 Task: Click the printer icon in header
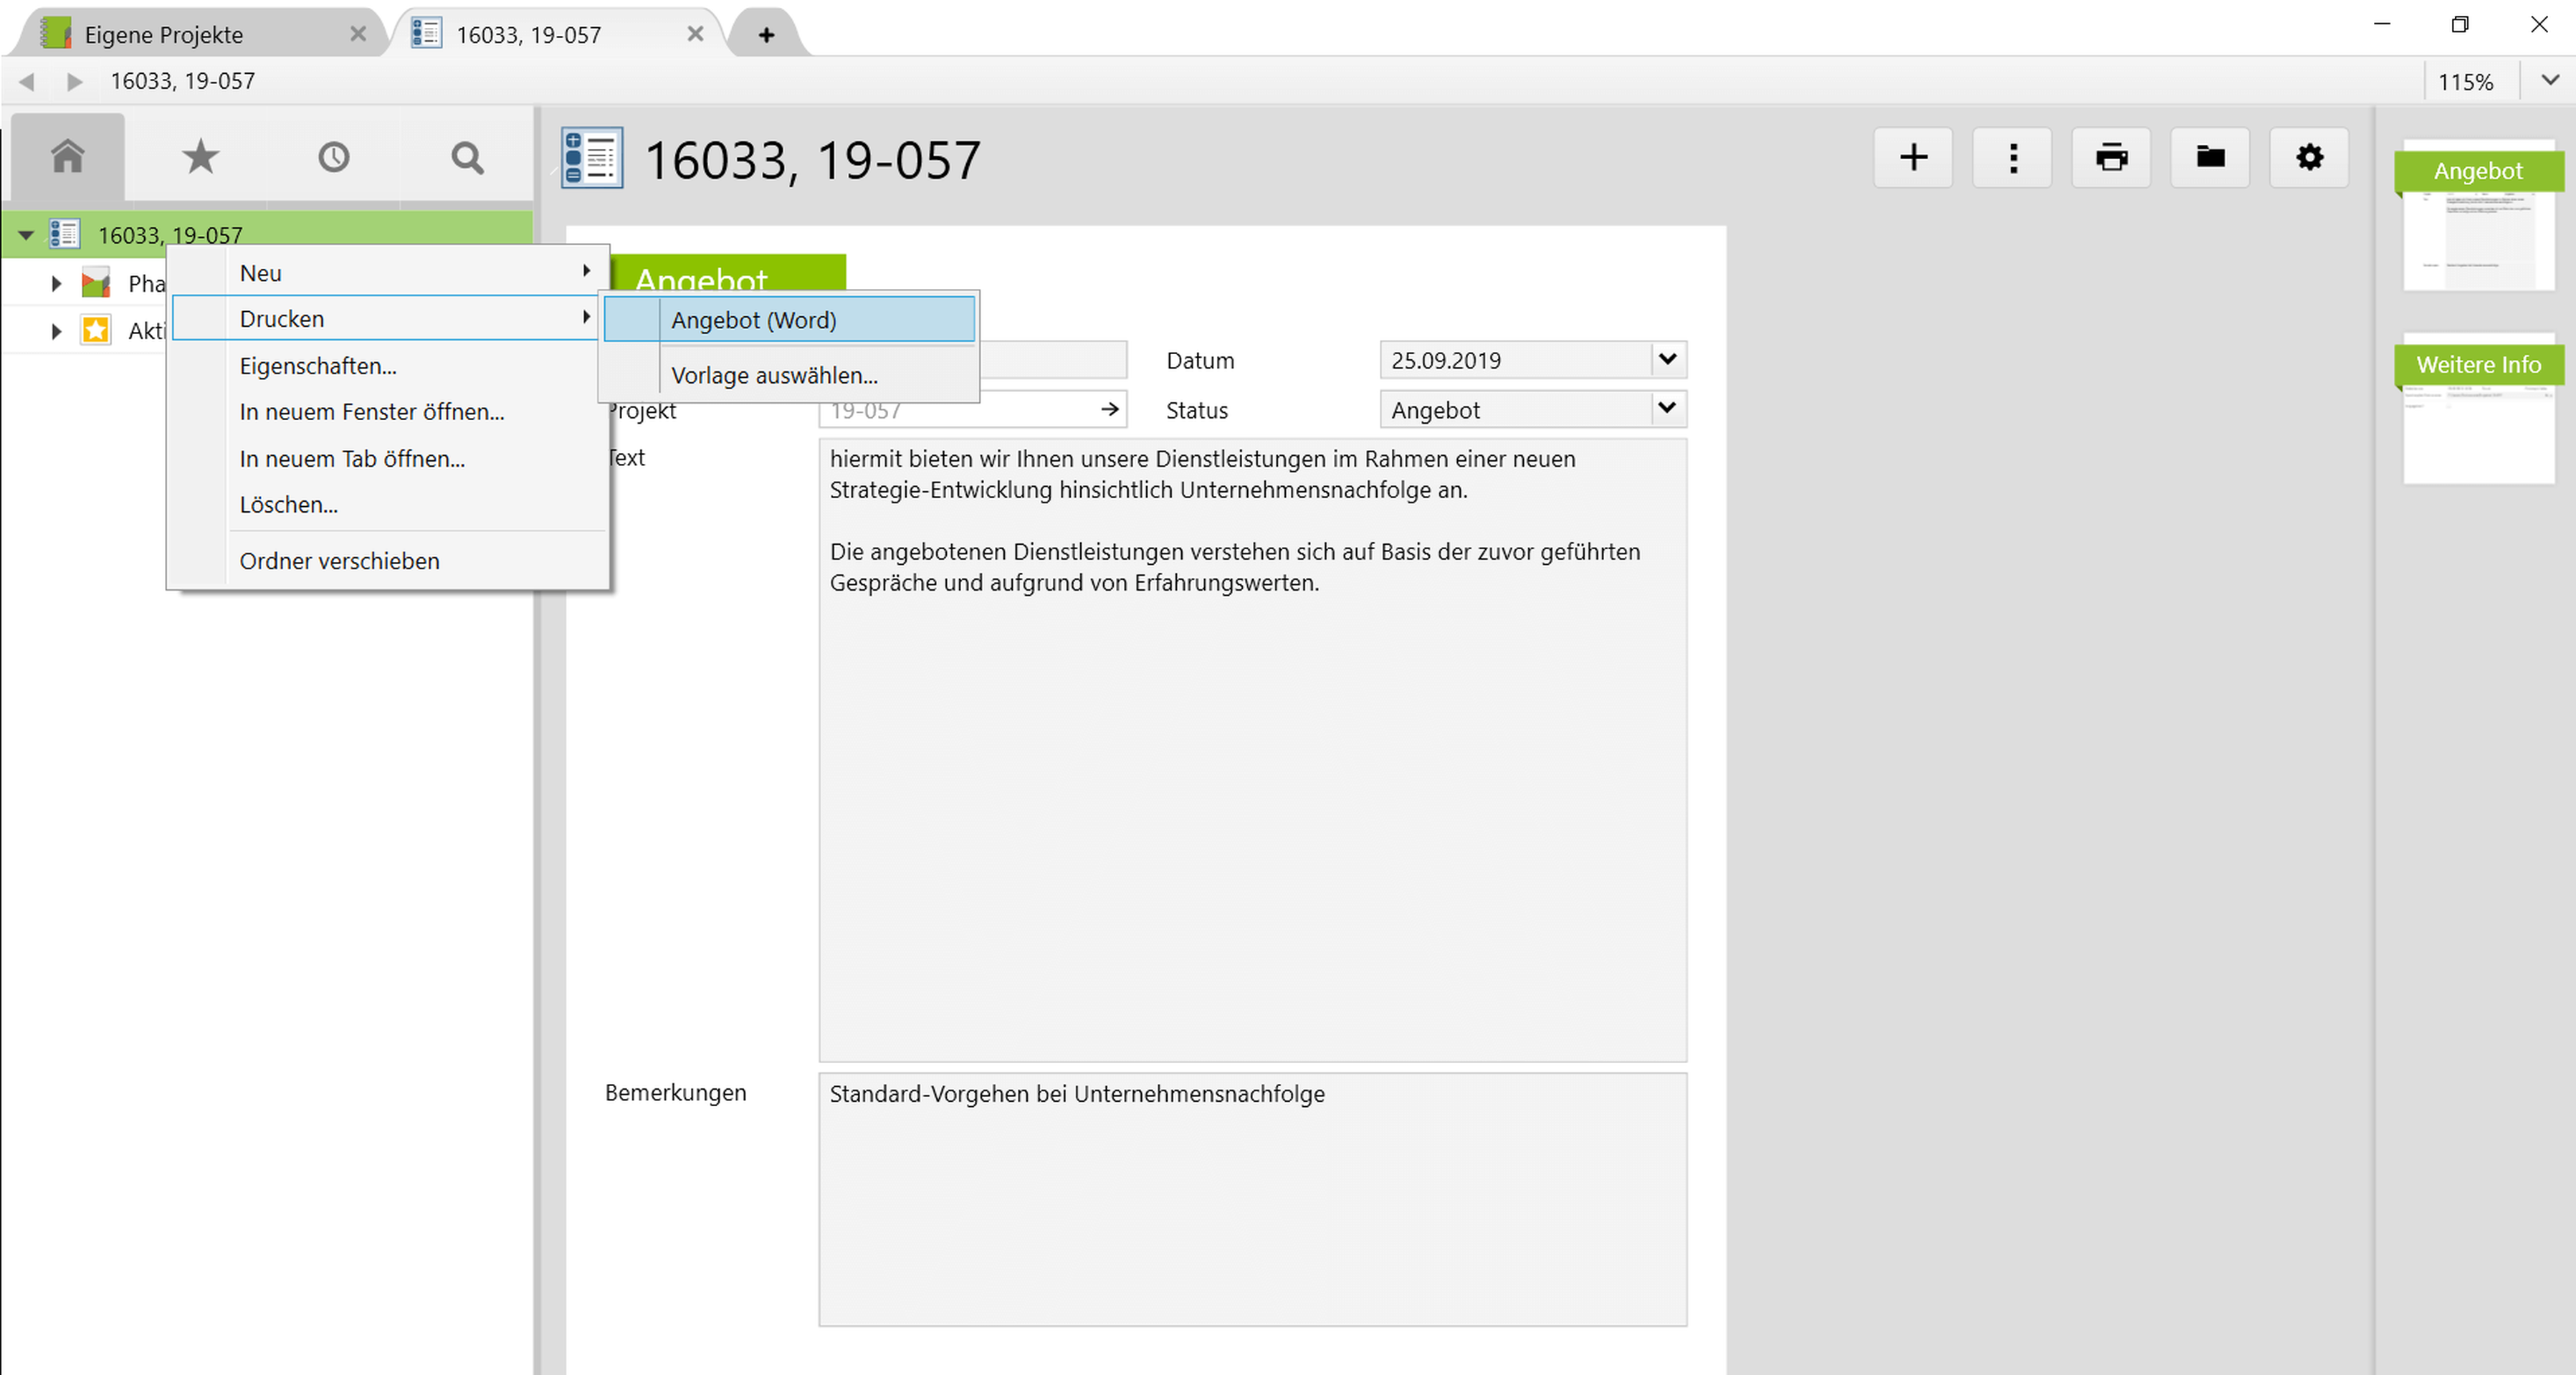[x=2111, y=157]
